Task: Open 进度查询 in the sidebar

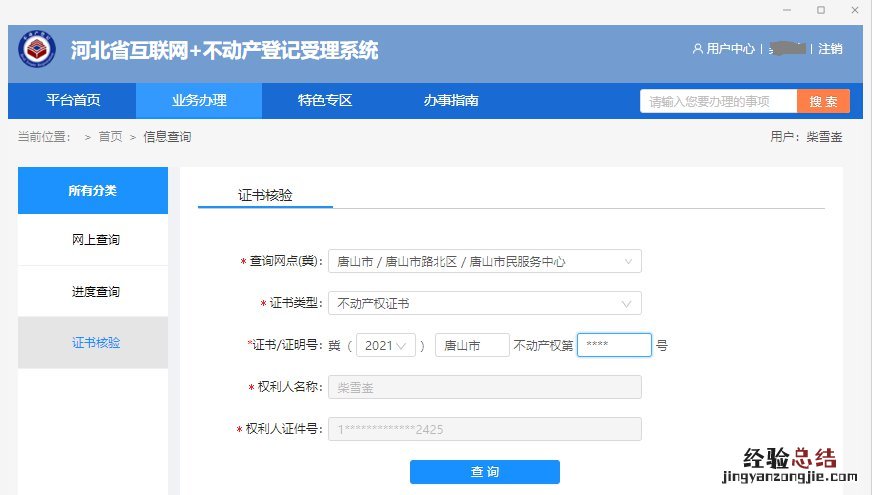Action: click(93, 291)
